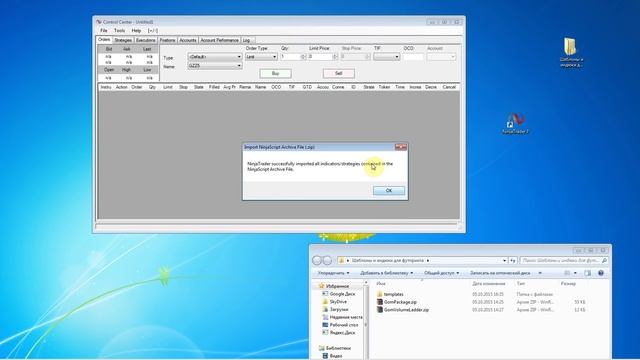Click the red Sell button
Viewport: 640px width, 360px height.
[x=338, y=73]
